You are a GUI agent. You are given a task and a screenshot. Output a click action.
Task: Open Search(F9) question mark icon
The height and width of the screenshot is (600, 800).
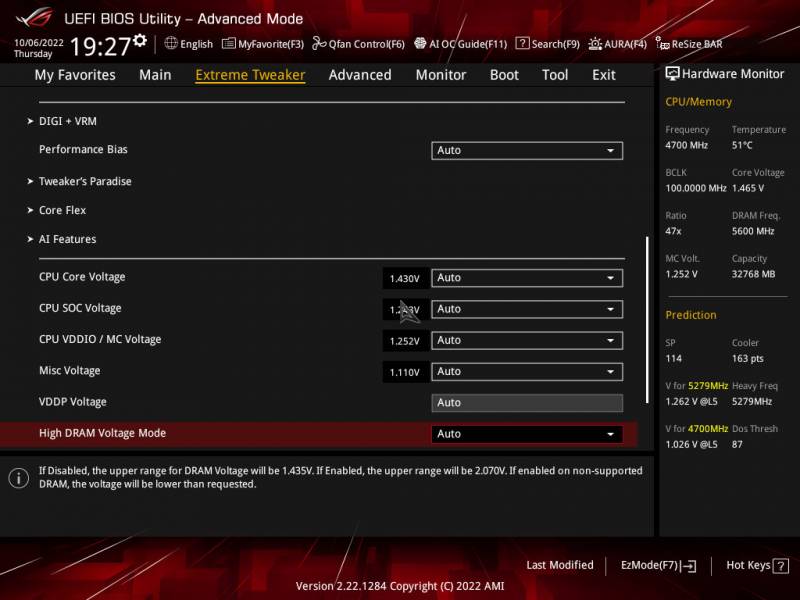[522, 43]
